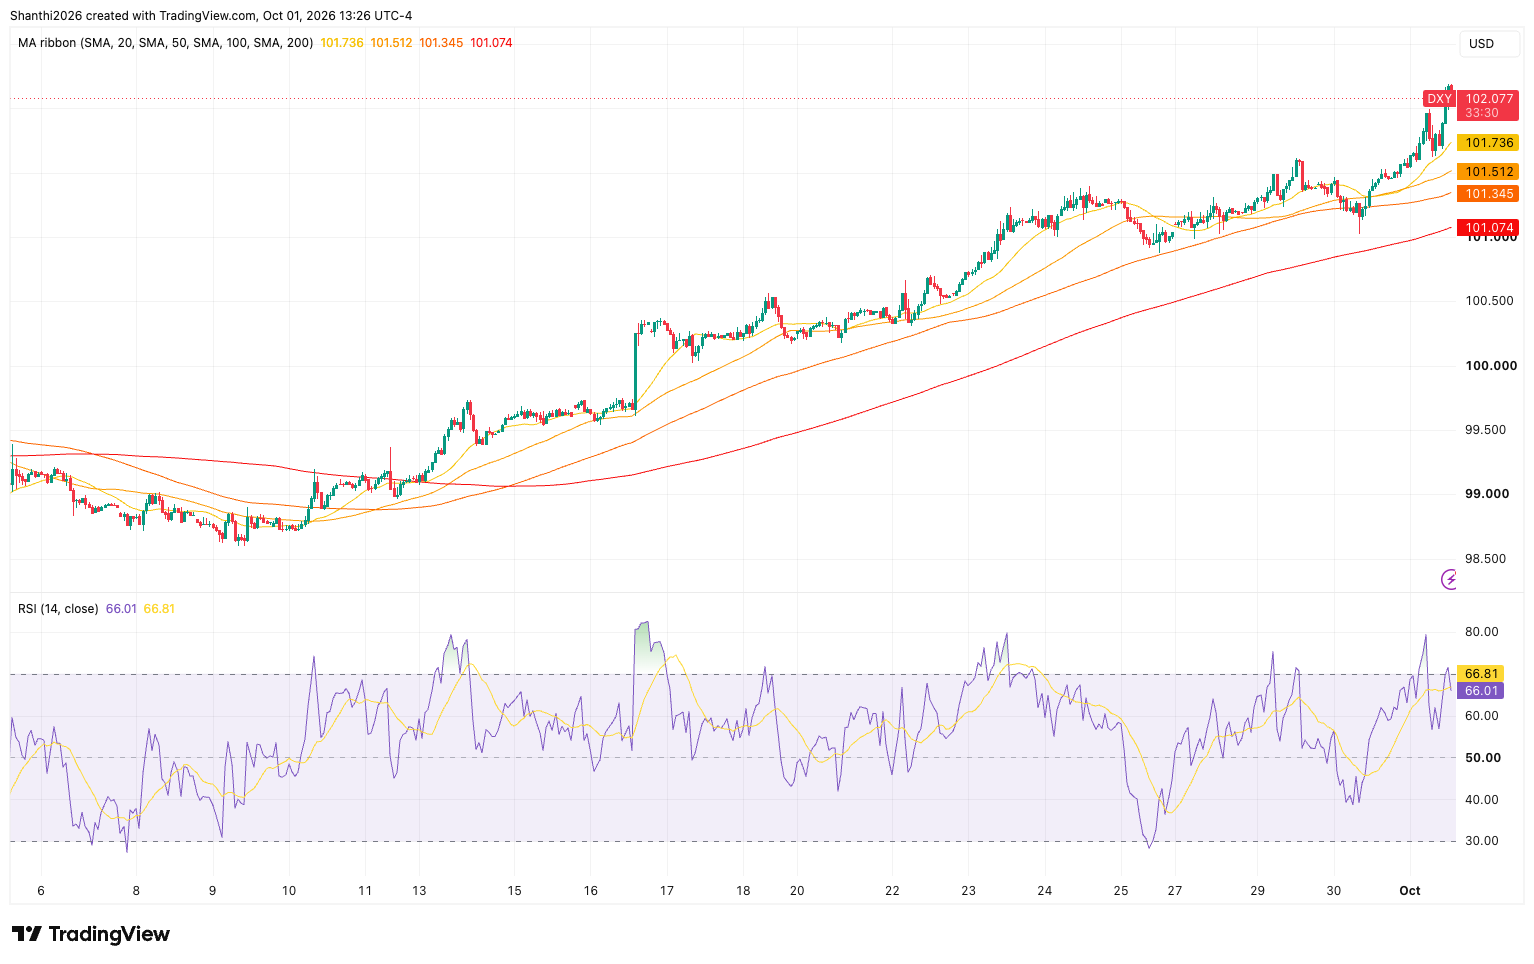Click the 60.00 RSI axis label

tap(1482, 716)
